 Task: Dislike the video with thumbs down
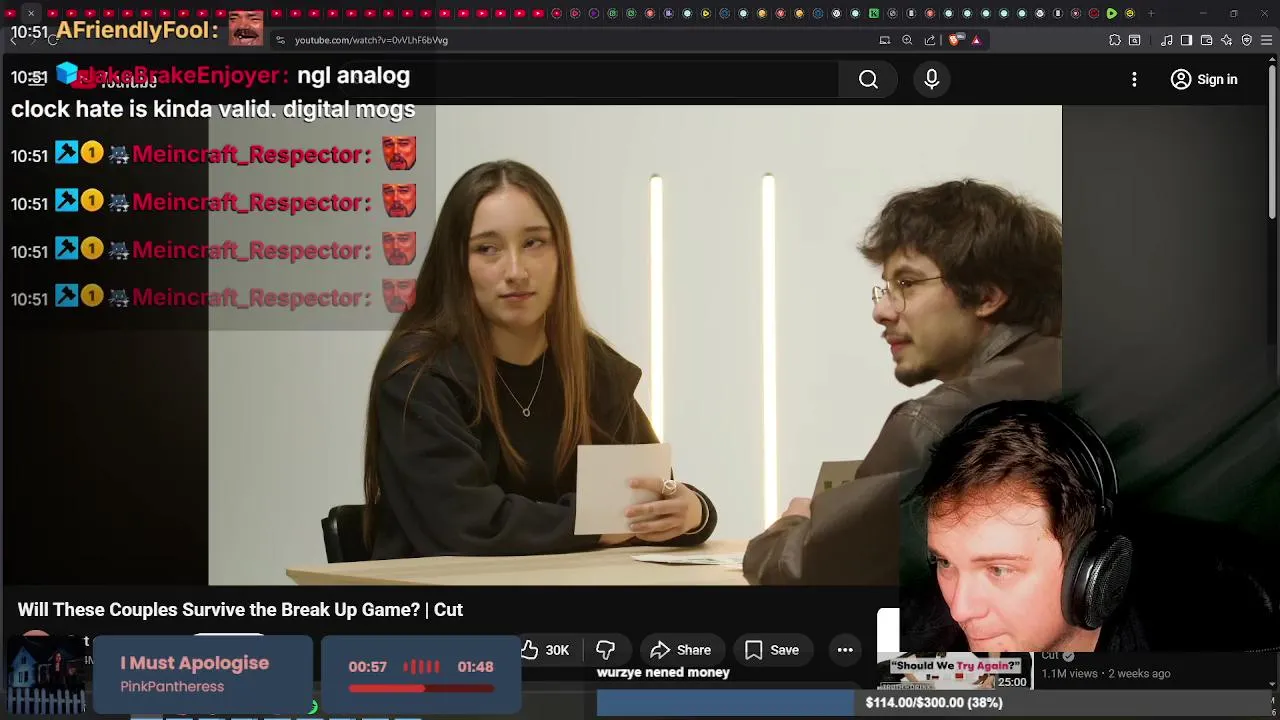pyautogui.click(x=605, y=650)
